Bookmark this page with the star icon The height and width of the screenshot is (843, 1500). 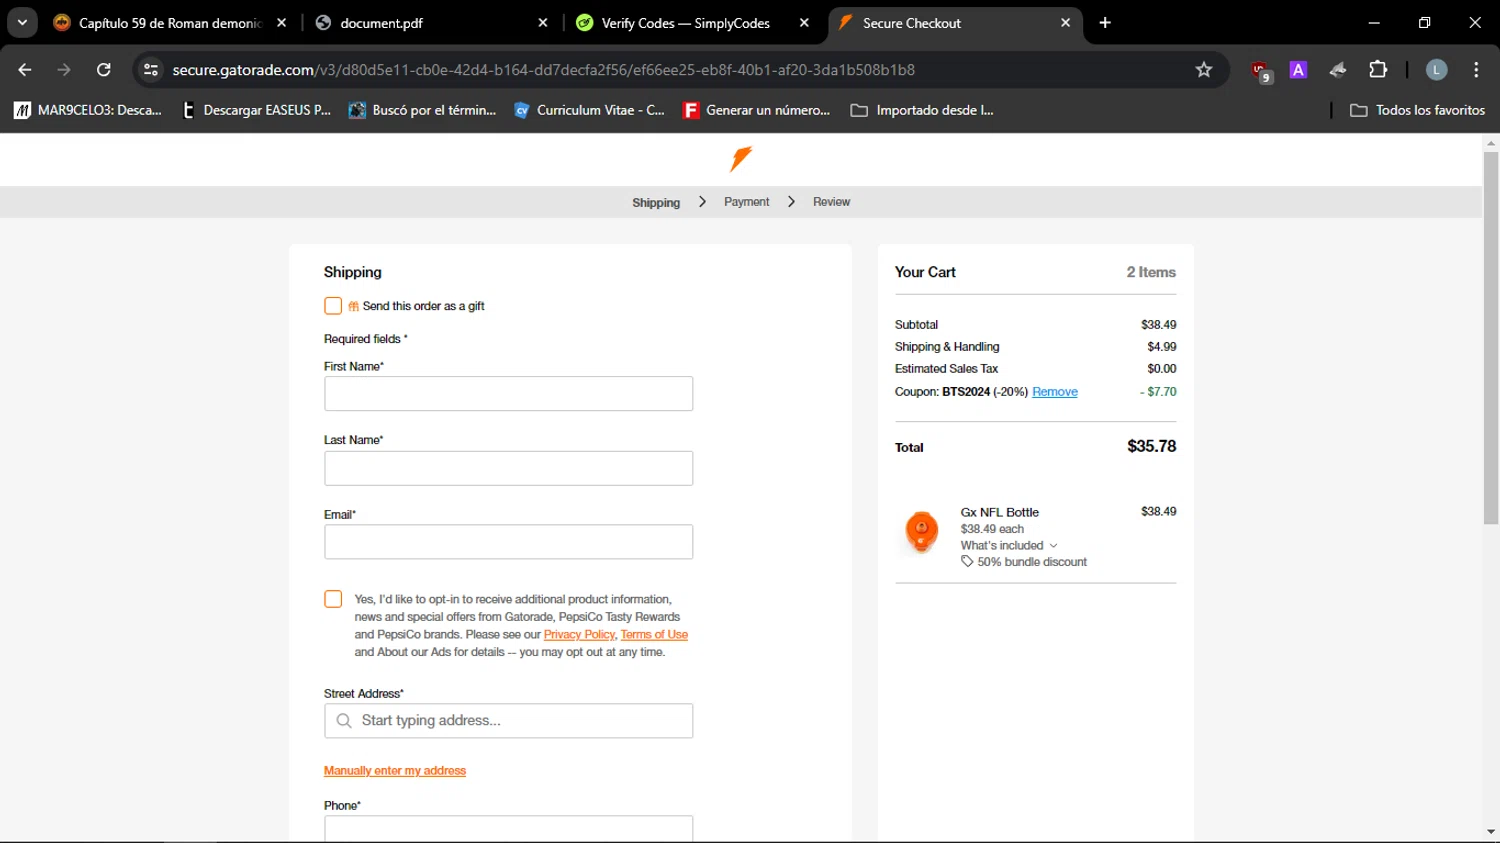coord(1204,70)
